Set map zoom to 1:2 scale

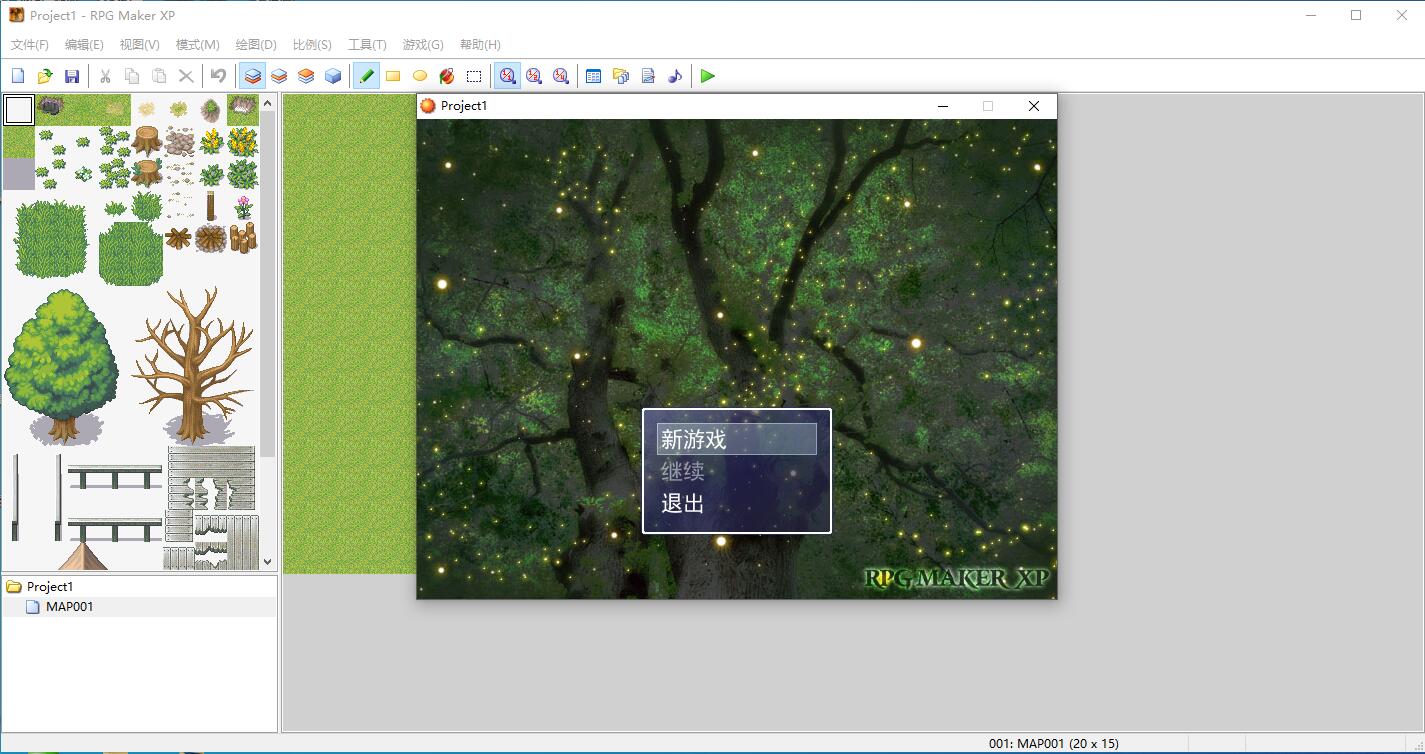pyautogui.click(x=534, y=76)
